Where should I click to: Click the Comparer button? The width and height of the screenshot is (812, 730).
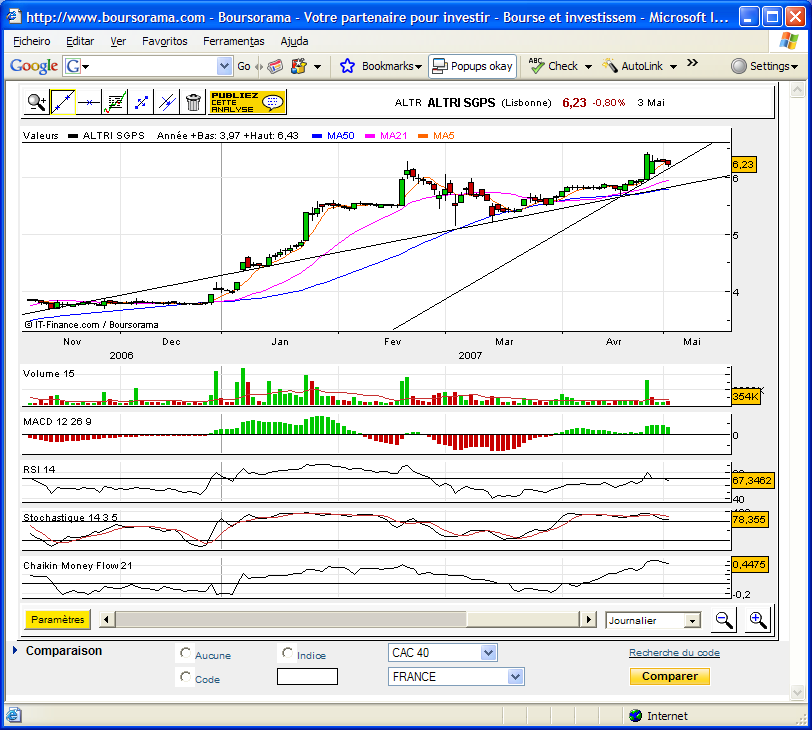tap(670, 676)
